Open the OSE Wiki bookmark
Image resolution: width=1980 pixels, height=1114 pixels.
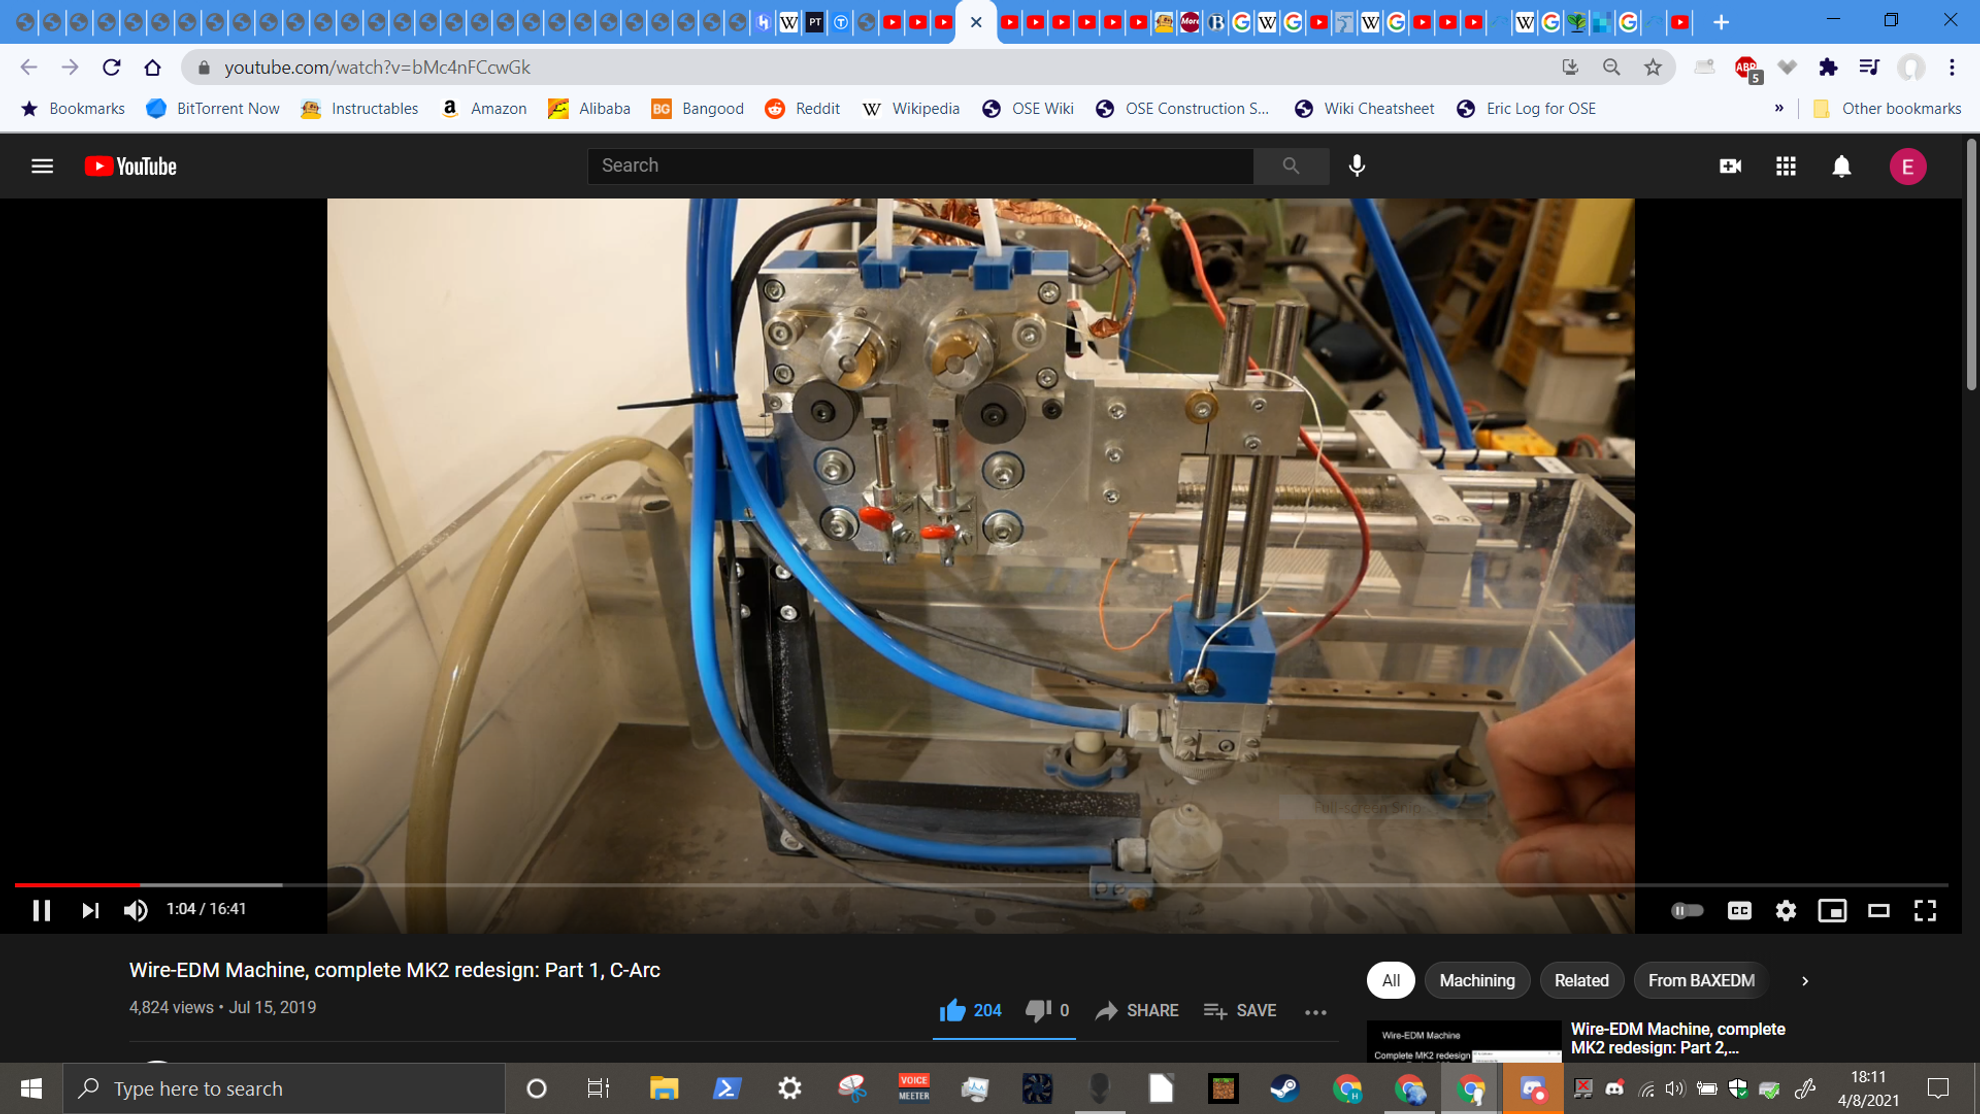pyautogui.click(x=1028, y=108)
